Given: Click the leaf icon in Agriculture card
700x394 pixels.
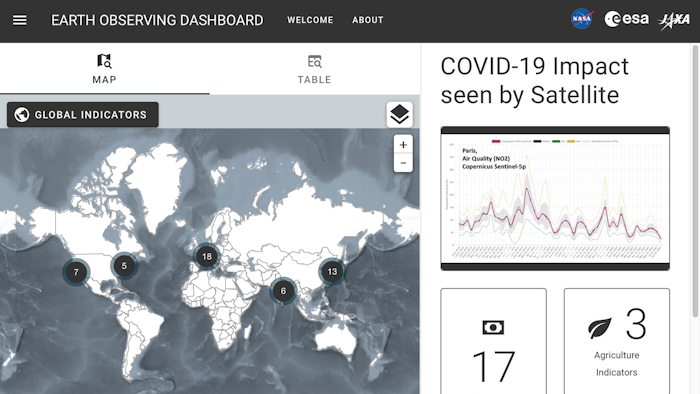Looking at the screenshot, I should tap(600, 328).
